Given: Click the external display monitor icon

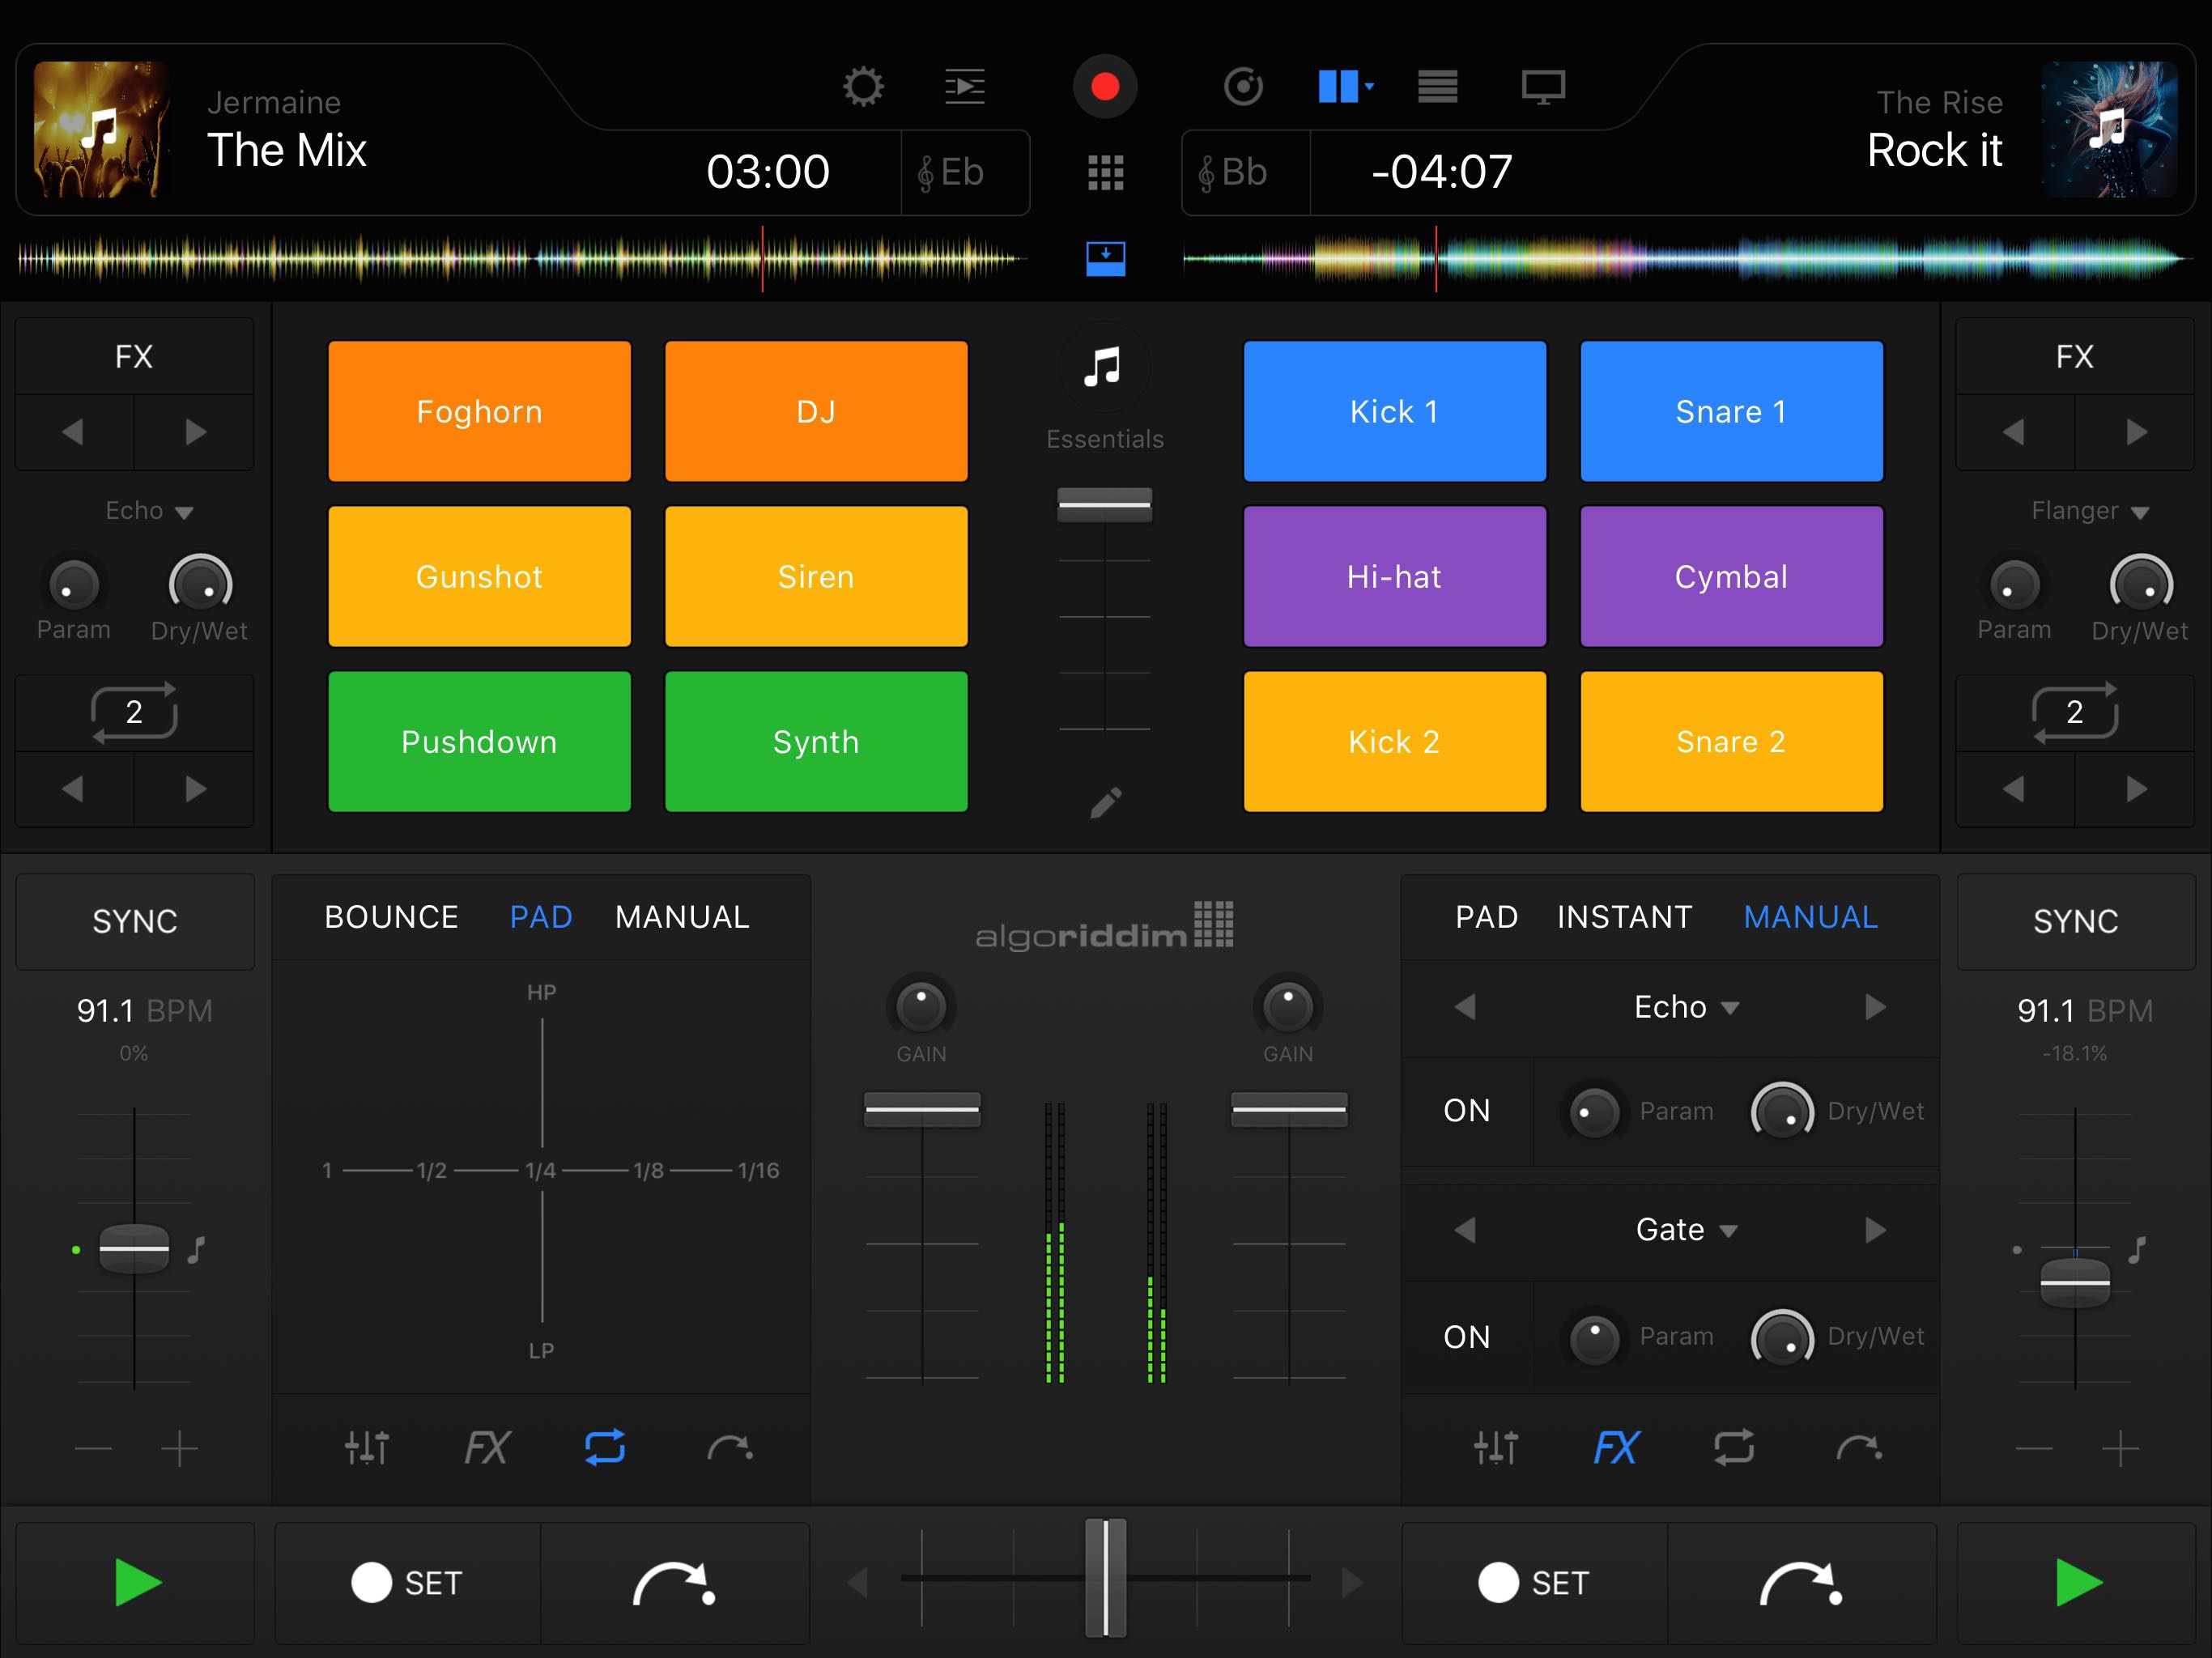Looking at the screenshot, I should click(1543, 87).
